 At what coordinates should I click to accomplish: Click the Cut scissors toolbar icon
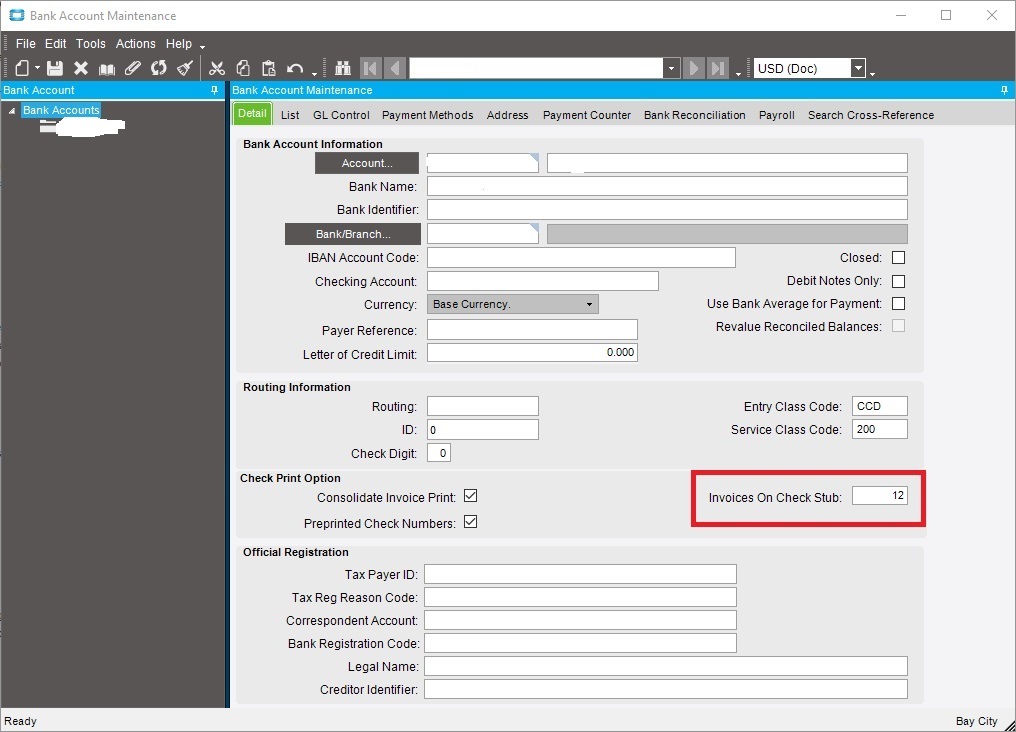point(216,68)
